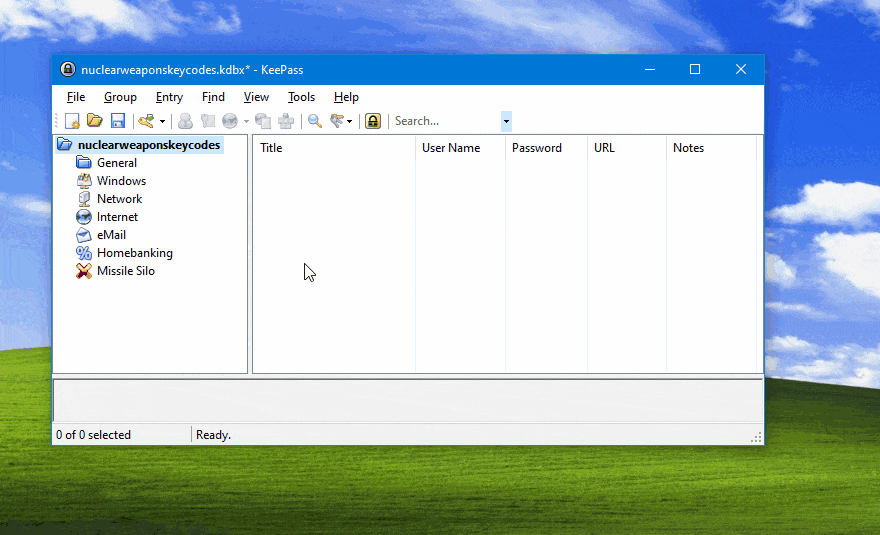Save the database using the floppy disk icon

tap(117, 121)
